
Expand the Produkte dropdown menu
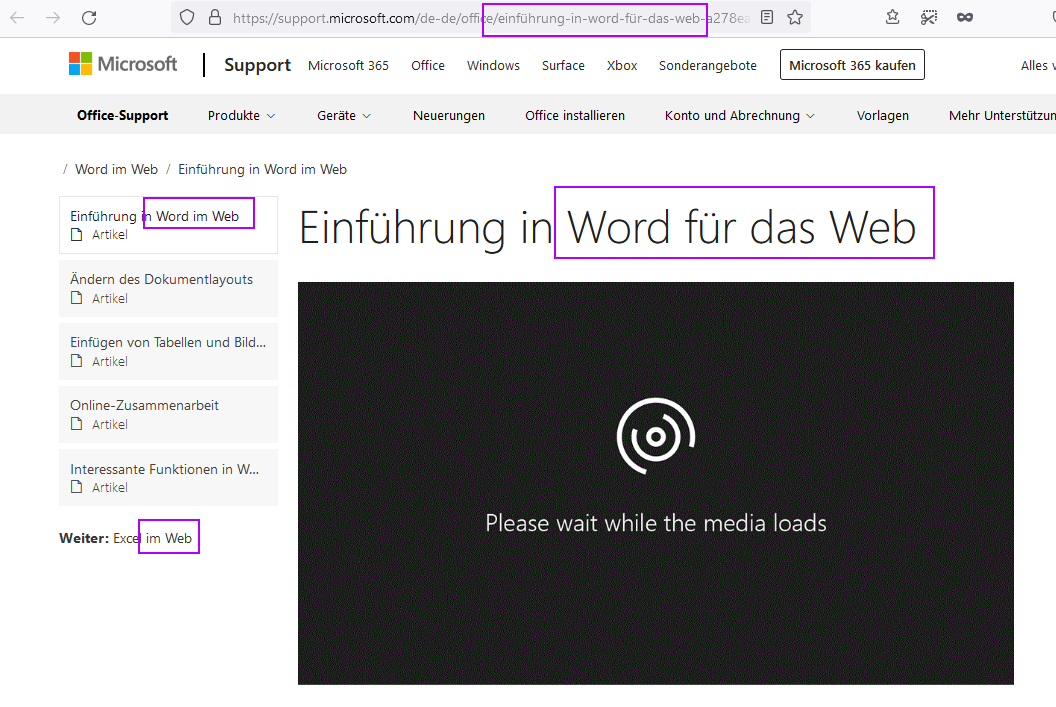pos(241,116)
